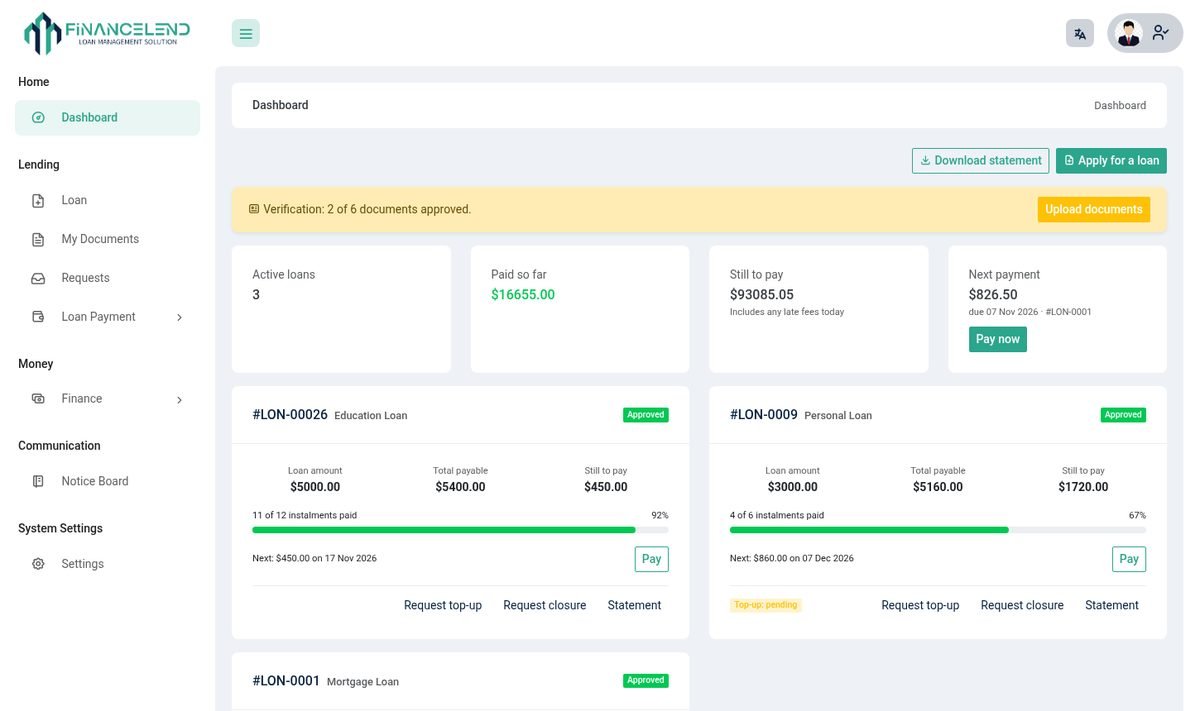Select the Paid so far $16655.00 value
This screenshot has width=1200, height=711.
[x=523, y=295]
